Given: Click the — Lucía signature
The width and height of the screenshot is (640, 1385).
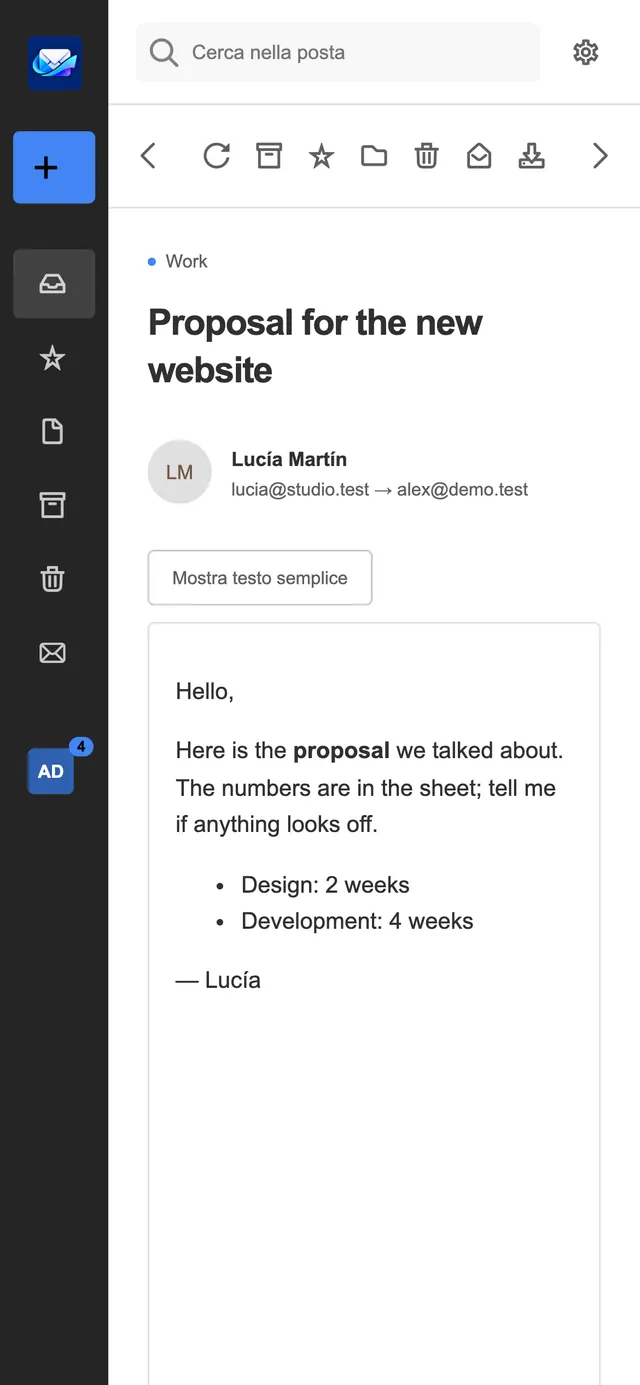Looking at the screenshot, I should [218, 980].
